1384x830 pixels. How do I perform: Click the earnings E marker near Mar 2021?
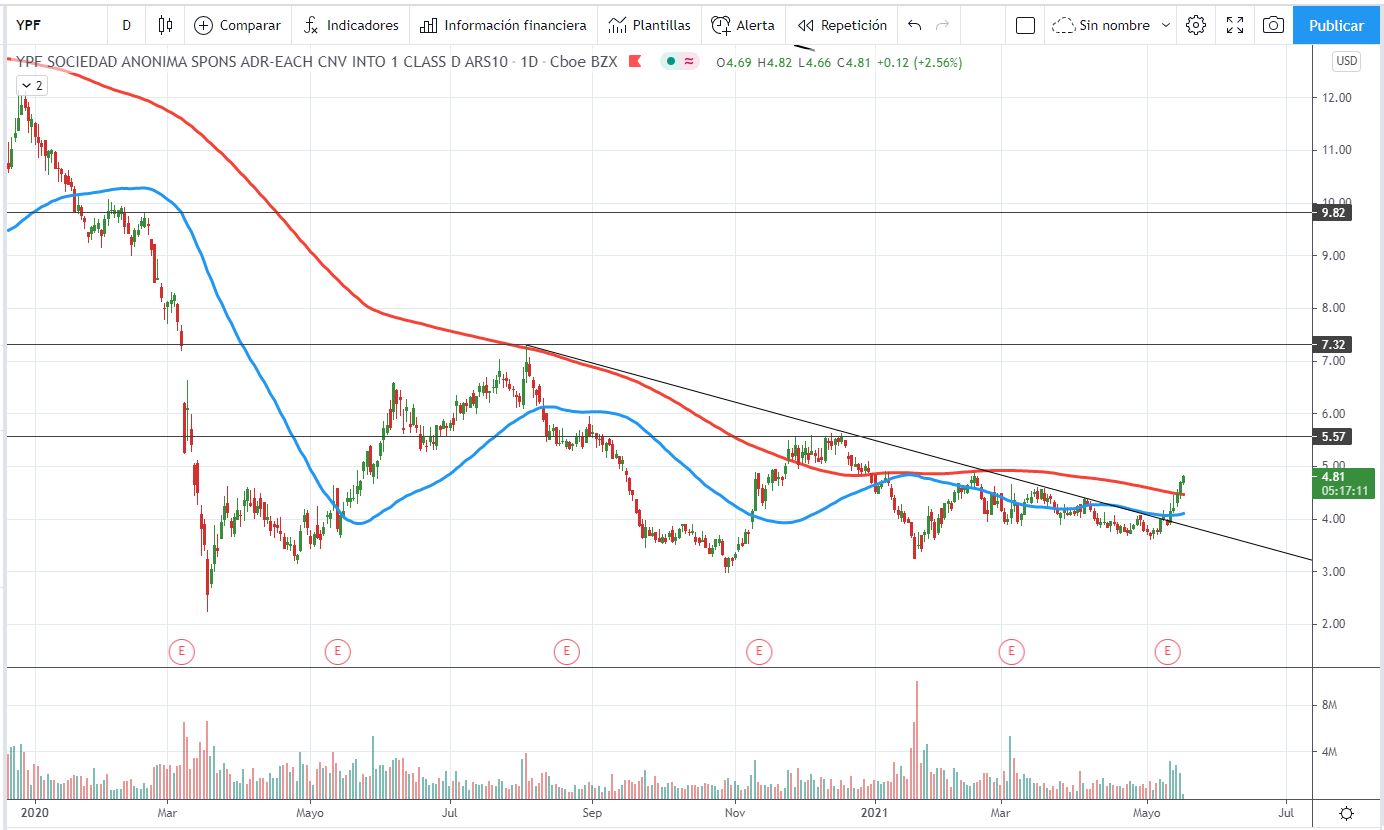(x=1012, y=652)
